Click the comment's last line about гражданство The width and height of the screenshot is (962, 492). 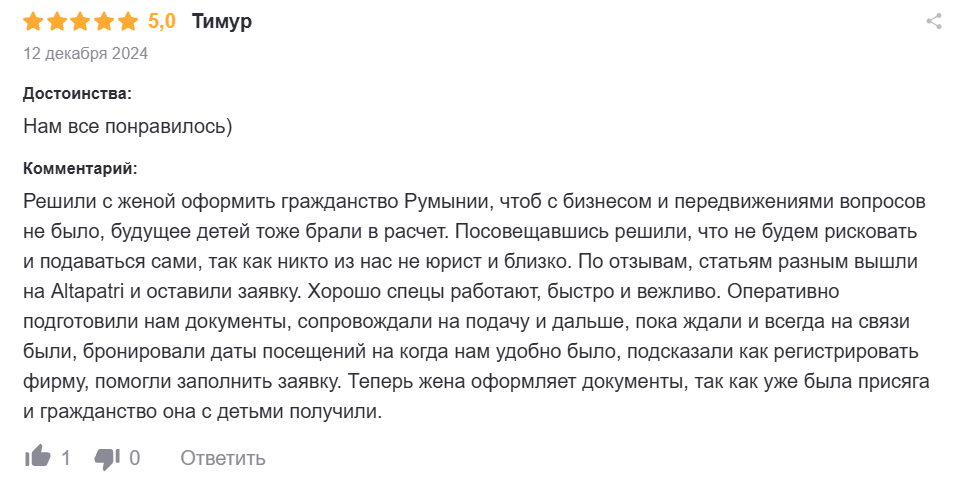pyautogui.click(x=202, y=412)
